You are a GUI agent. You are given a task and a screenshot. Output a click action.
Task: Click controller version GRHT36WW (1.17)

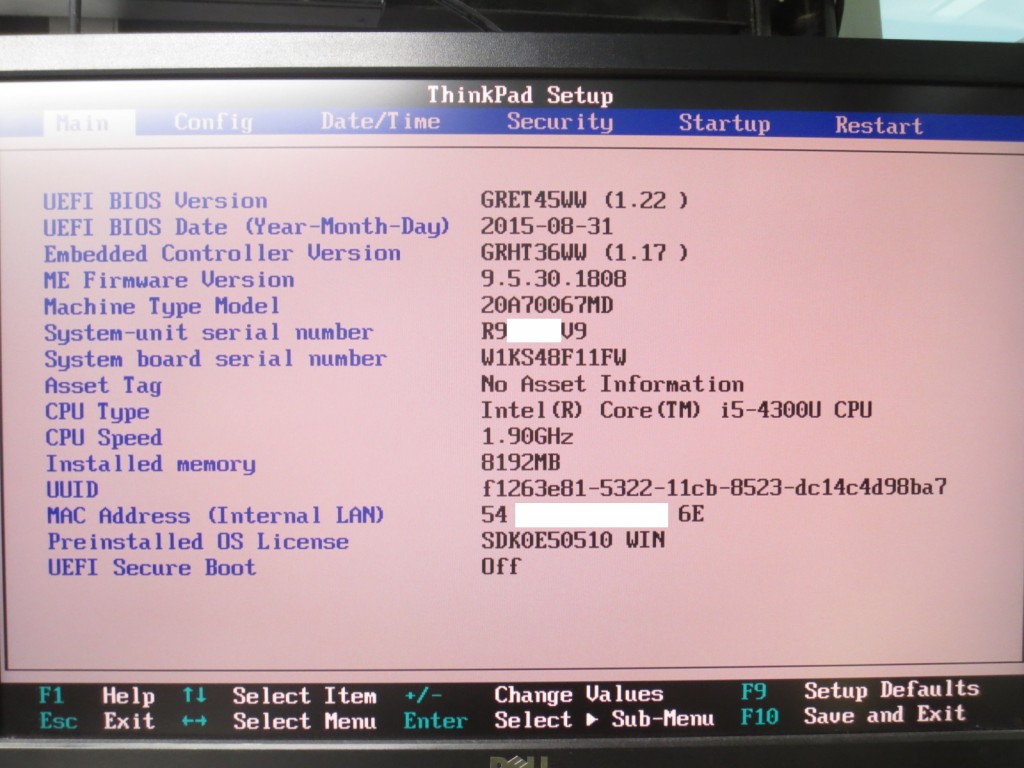(x=584, y=252)
